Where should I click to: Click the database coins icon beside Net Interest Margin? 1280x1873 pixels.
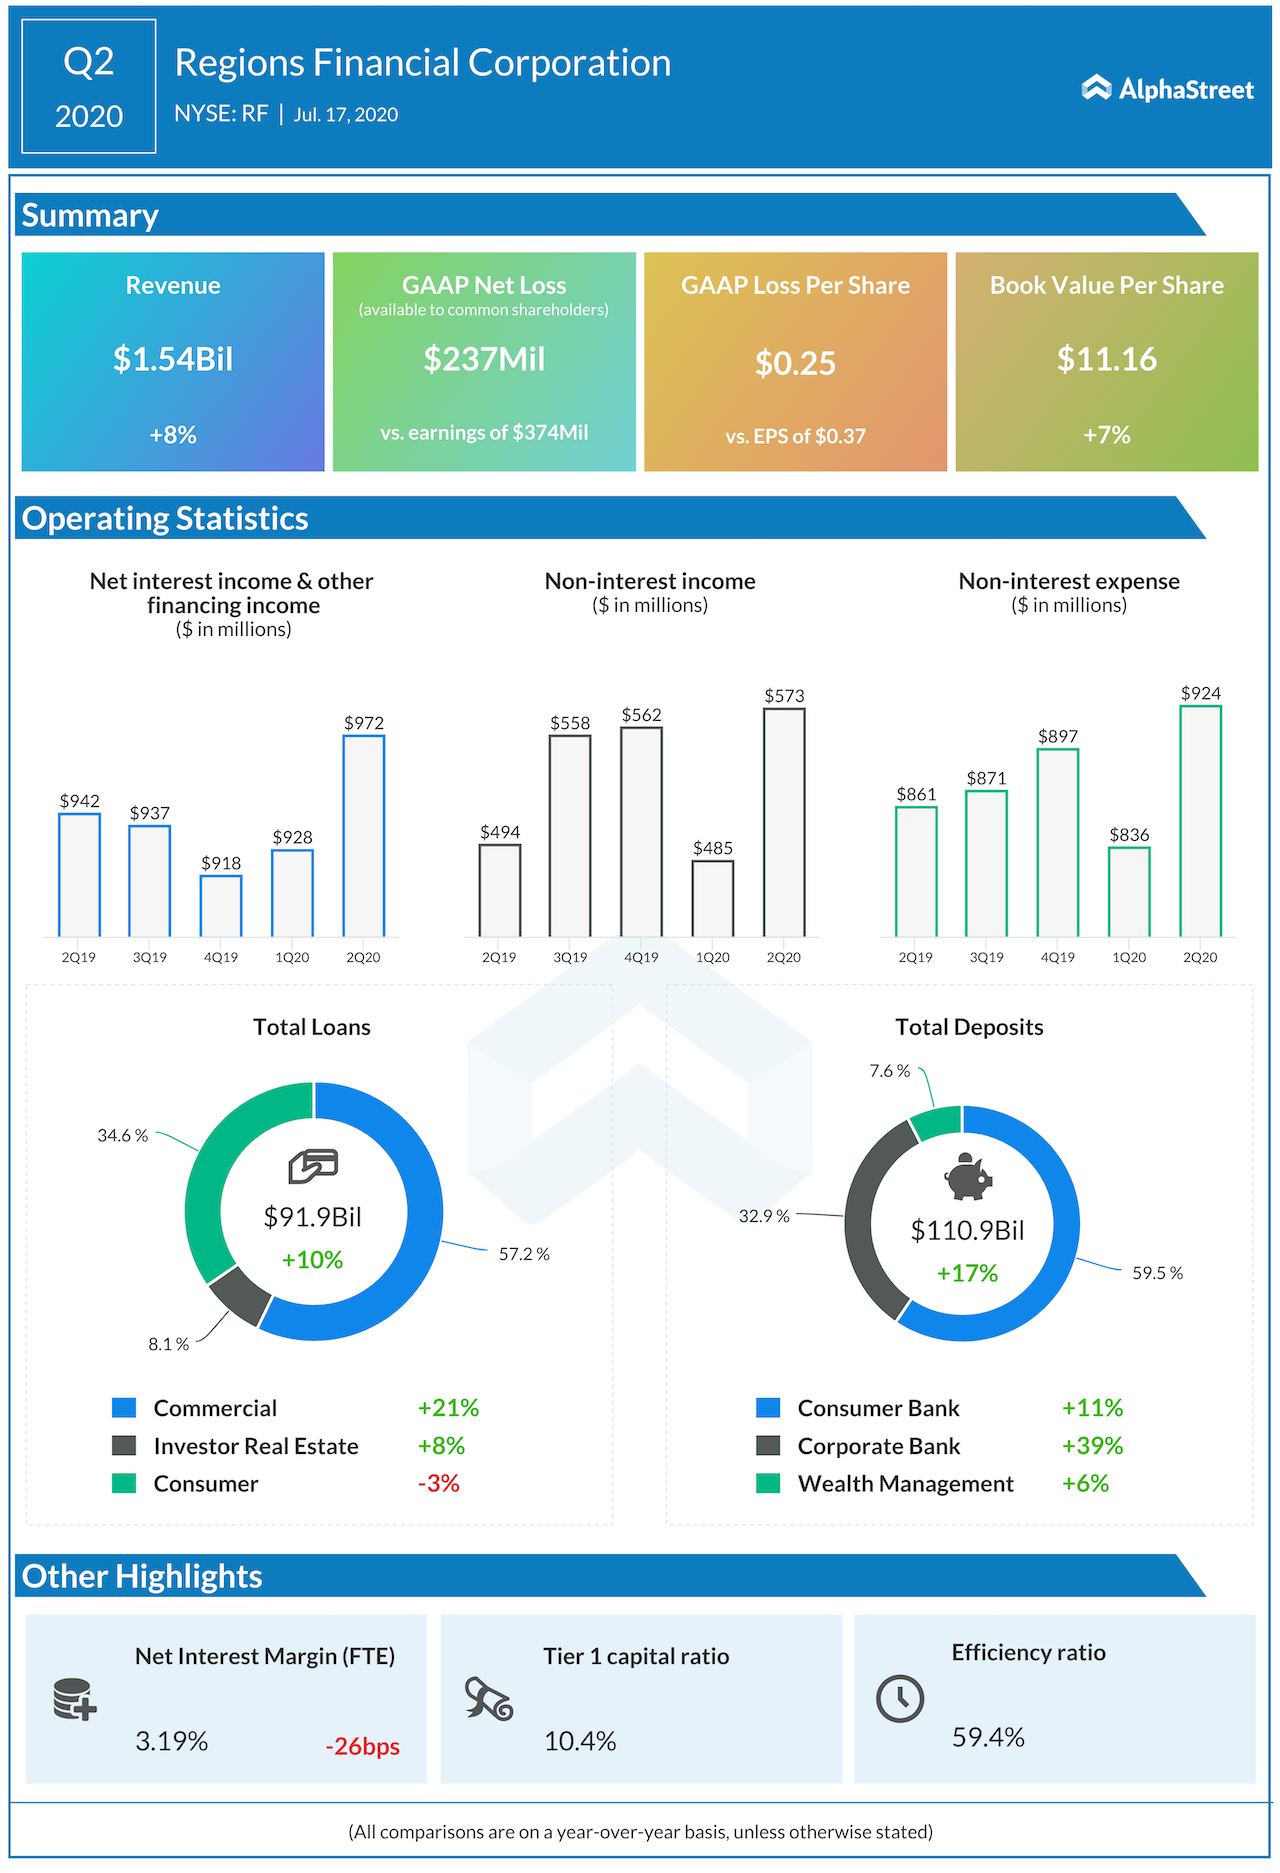75,1699
